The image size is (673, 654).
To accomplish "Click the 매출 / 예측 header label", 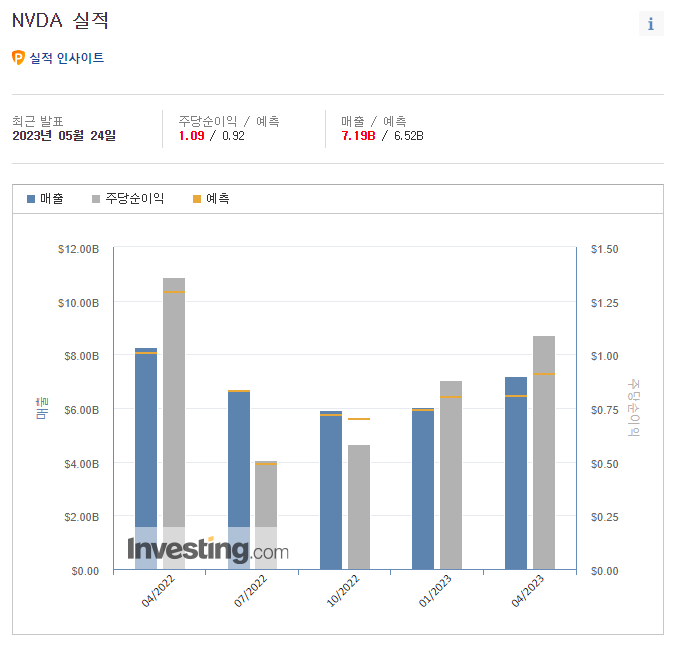I will (x=374, y=121).
